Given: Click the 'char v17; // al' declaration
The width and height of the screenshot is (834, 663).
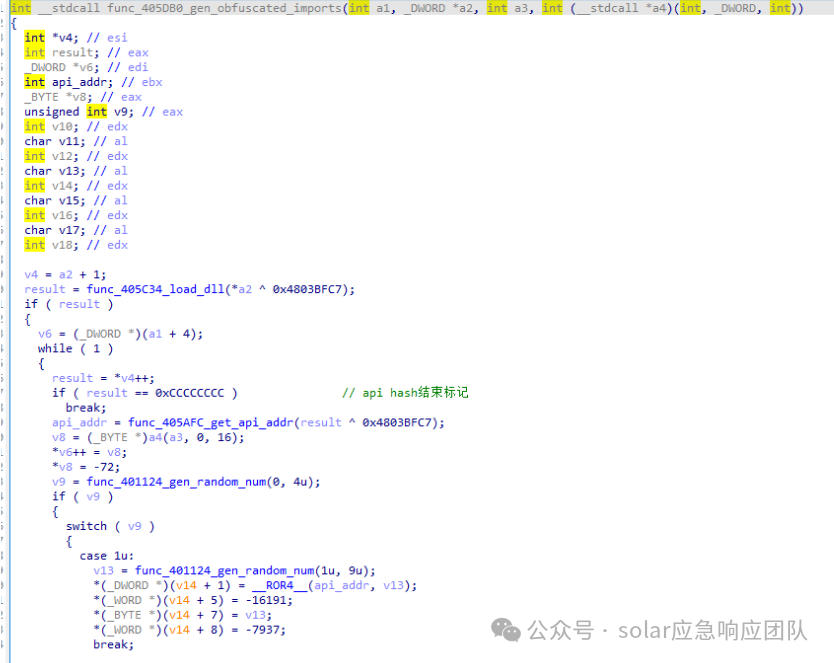Looking at the screenshot, I should coord(76,230).
